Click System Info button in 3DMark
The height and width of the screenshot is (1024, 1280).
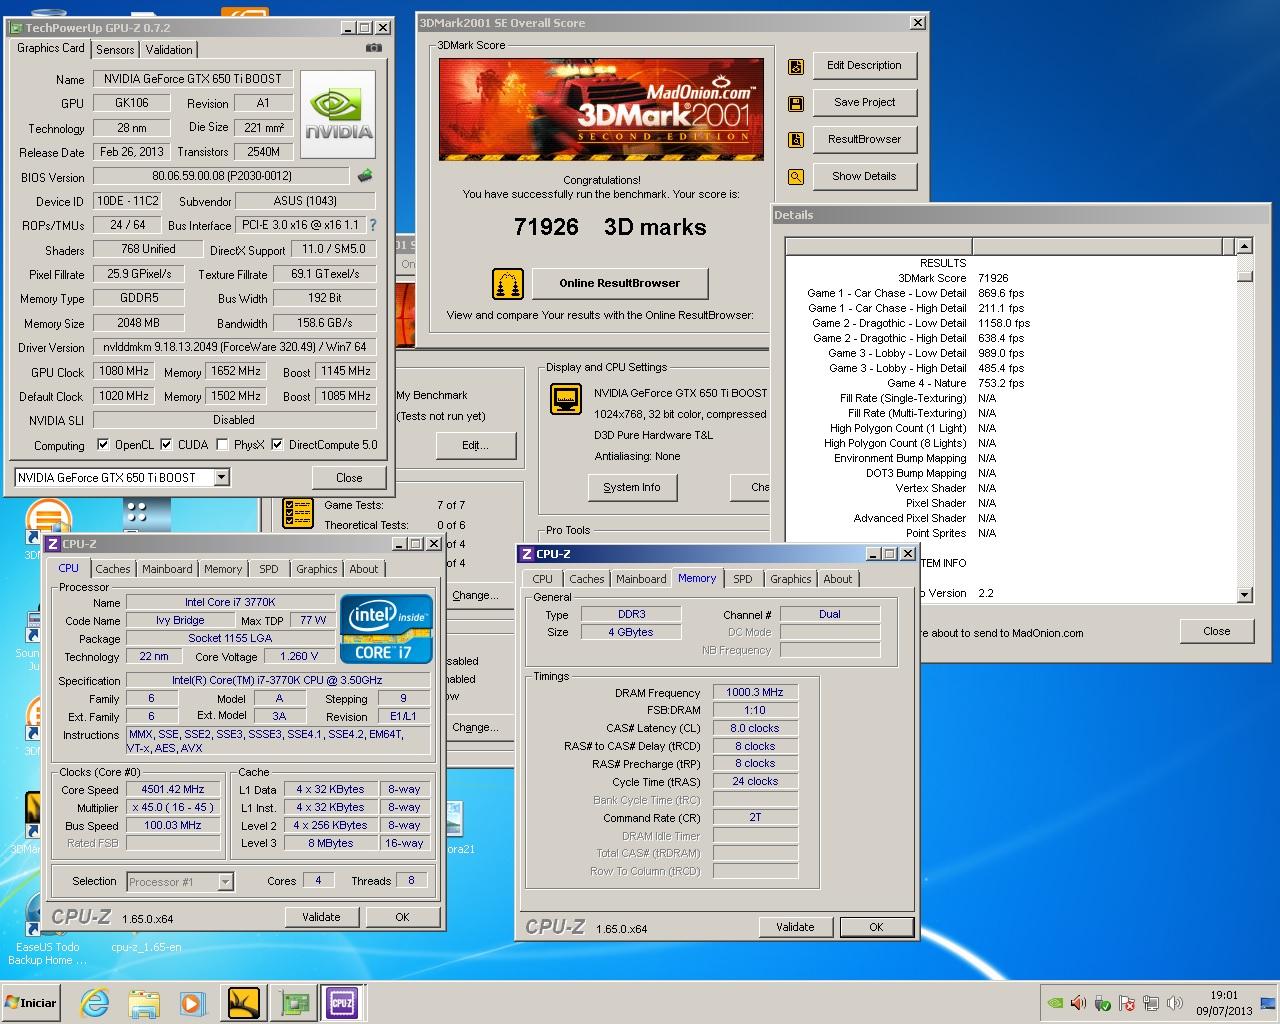(x=632, y=488)
